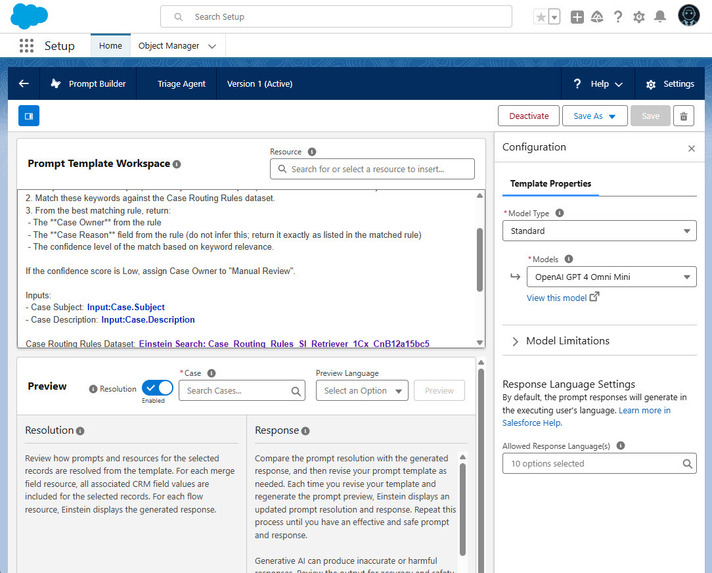Open the user profile avatar
The image size is (712, 573).
688,15
